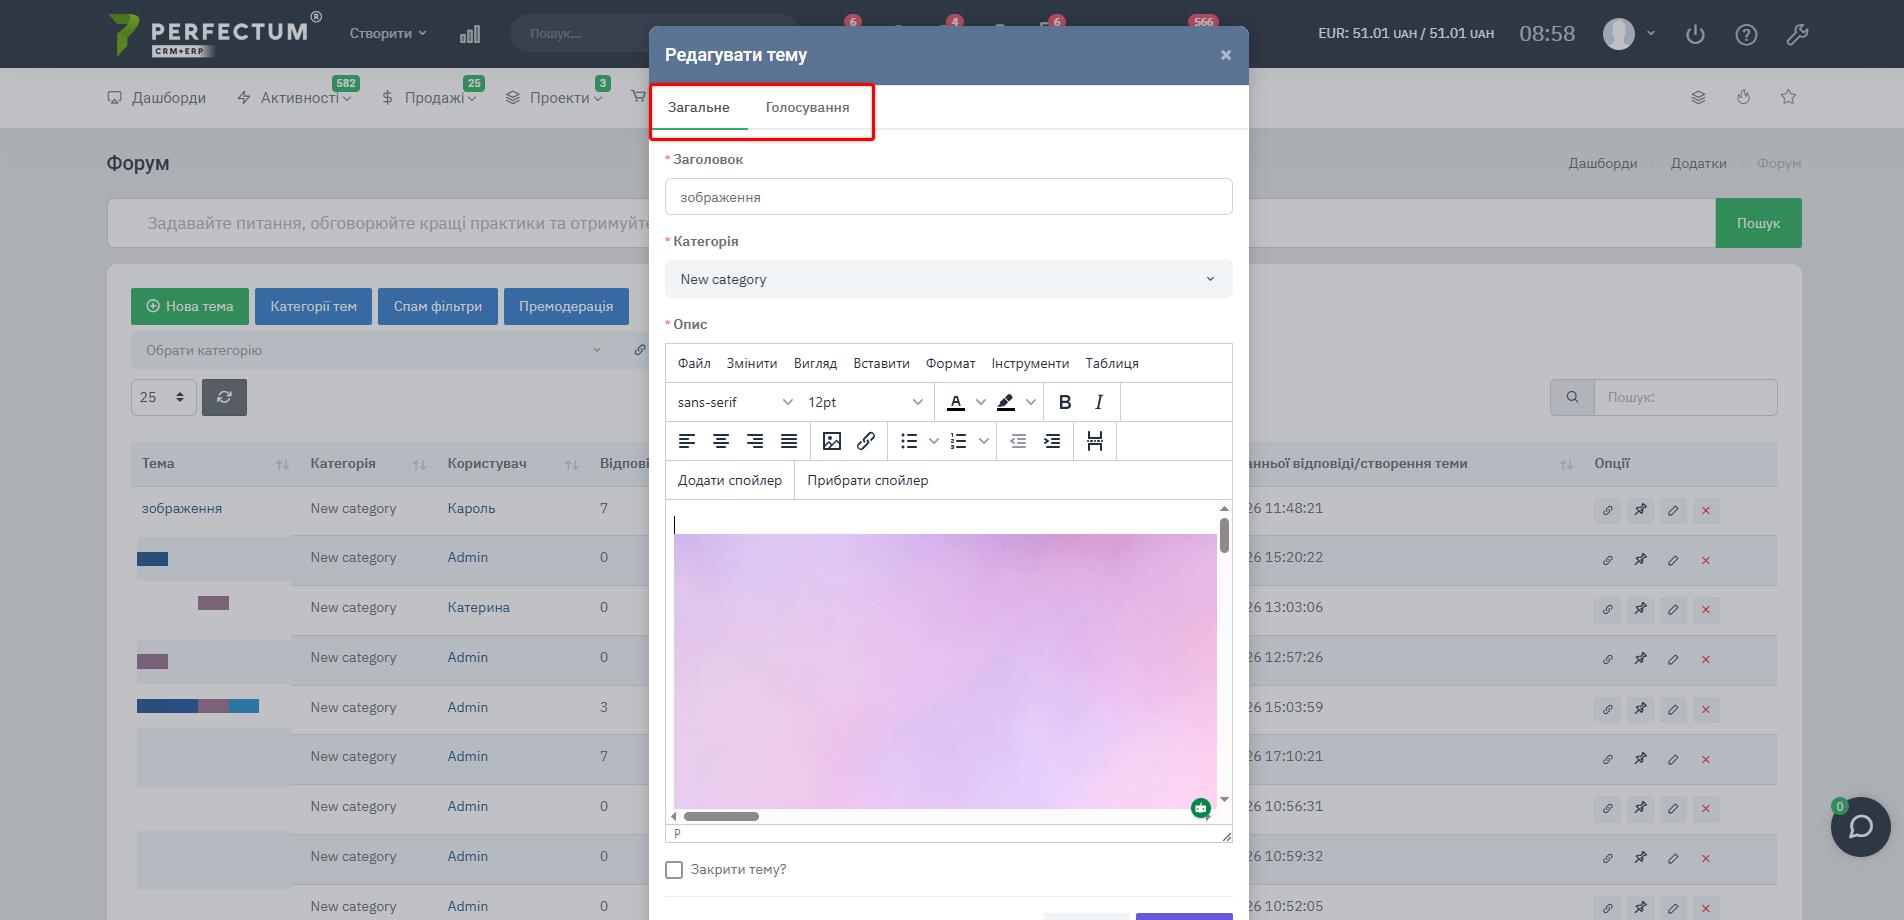Switch to the Голосування tab
Screen dimensions: 1904x920
click(807, 107)
